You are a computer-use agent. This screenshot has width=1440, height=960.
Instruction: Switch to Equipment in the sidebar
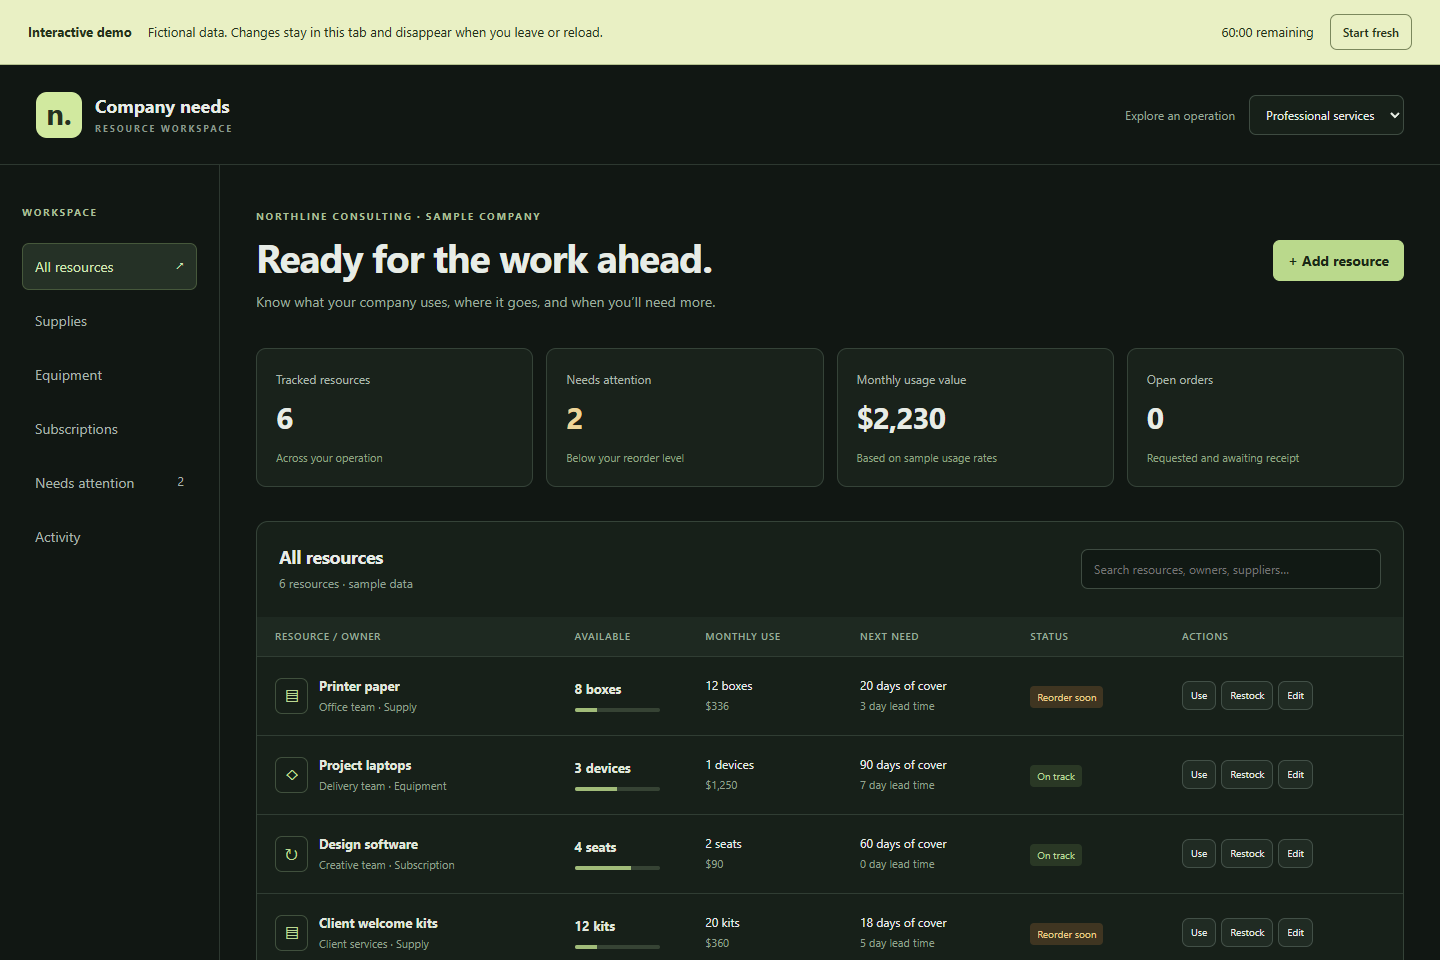pyautogui.click(x=109, y=375)
